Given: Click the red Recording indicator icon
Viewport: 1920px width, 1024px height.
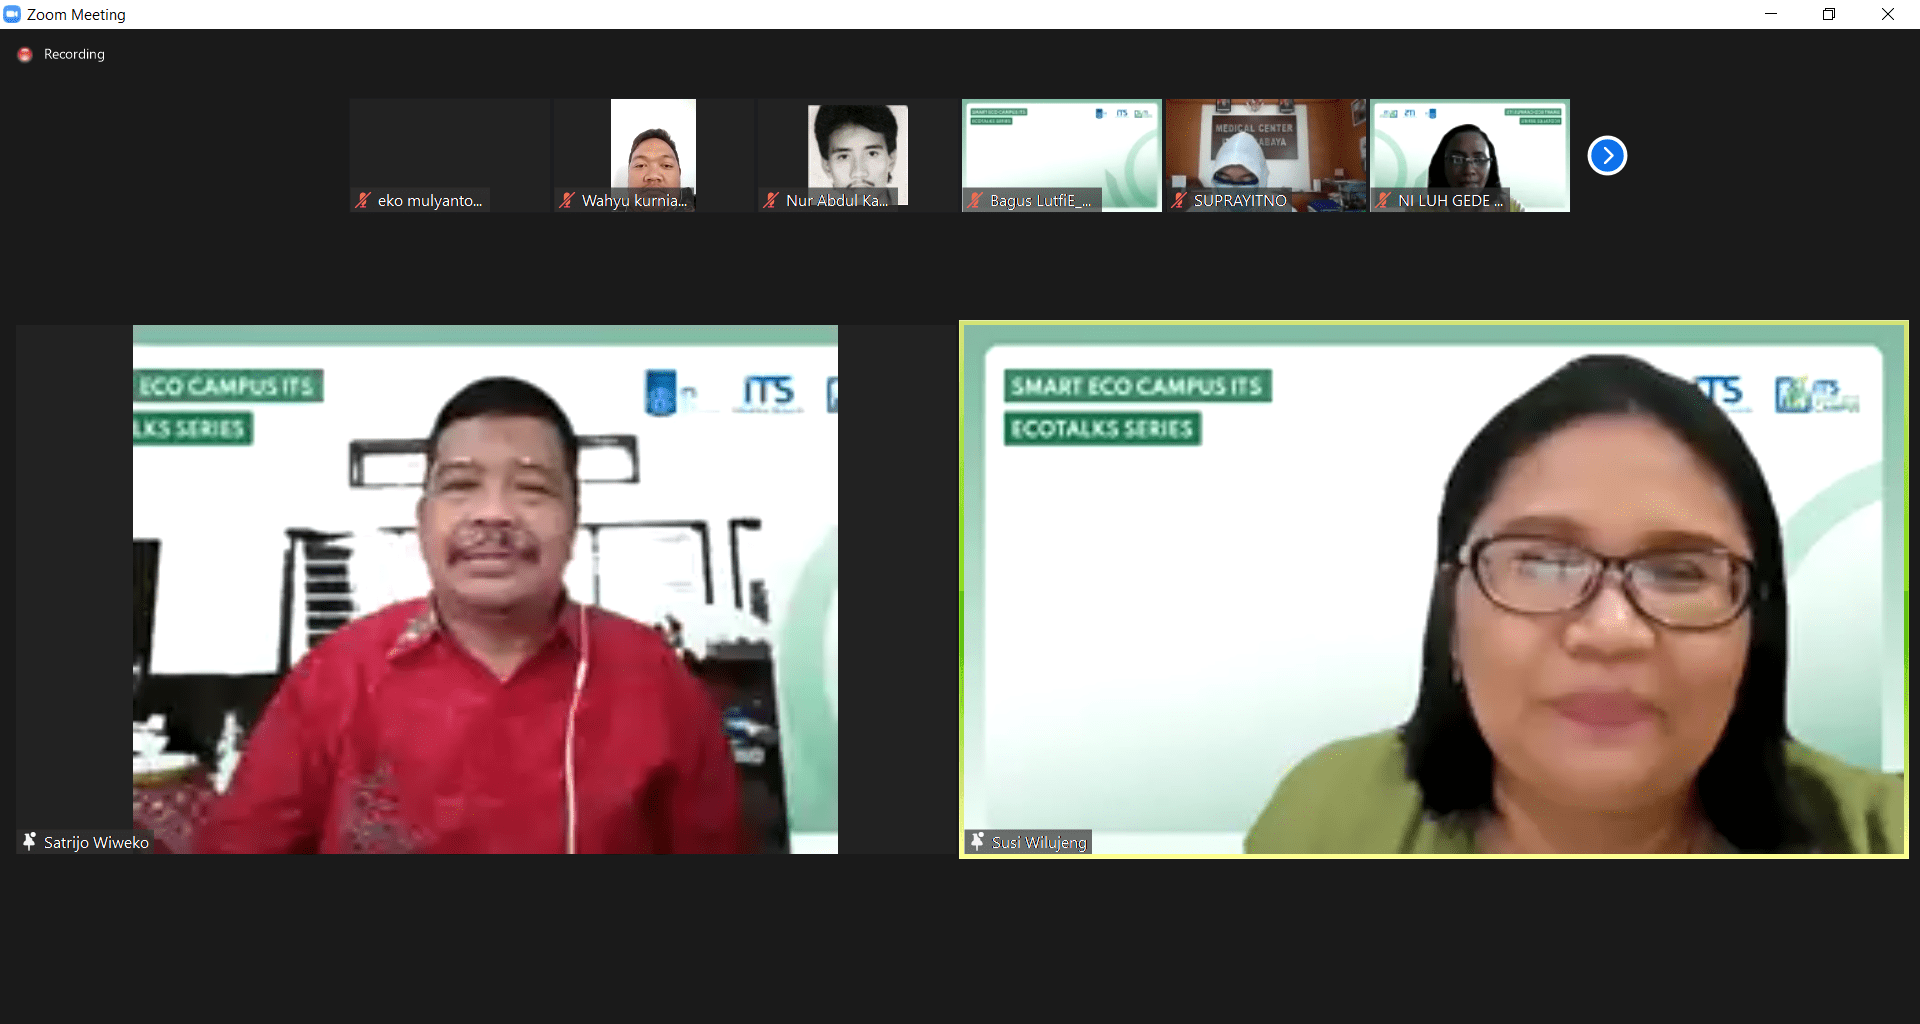Looking at the screenshot, I should (25, 55).
